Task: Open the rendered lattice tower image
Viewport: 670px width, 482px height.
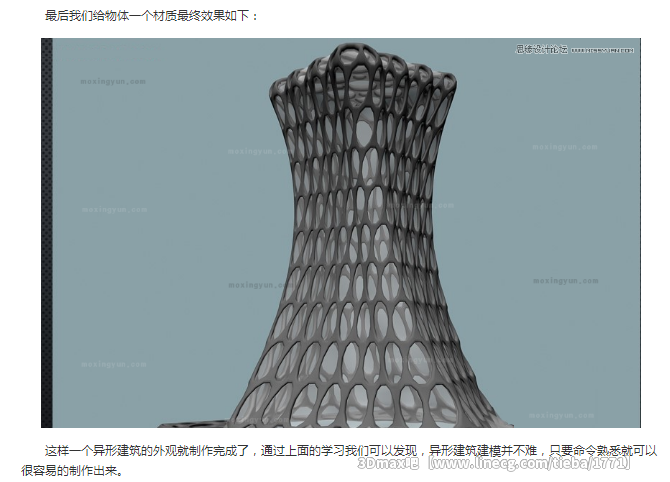Action: (x=341, y=233)
